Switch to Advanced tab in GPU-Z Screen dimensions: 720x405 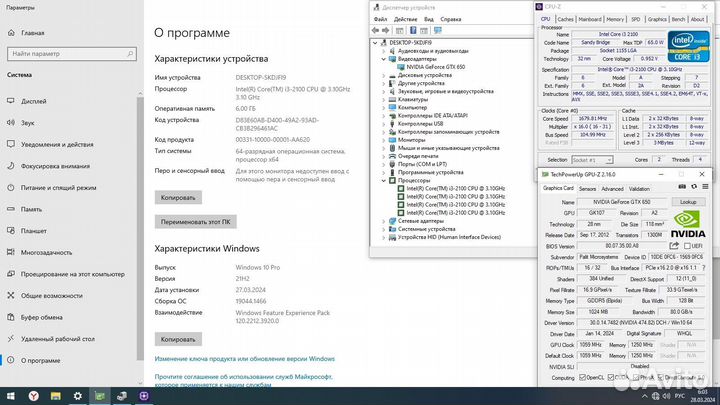[612, 189]
